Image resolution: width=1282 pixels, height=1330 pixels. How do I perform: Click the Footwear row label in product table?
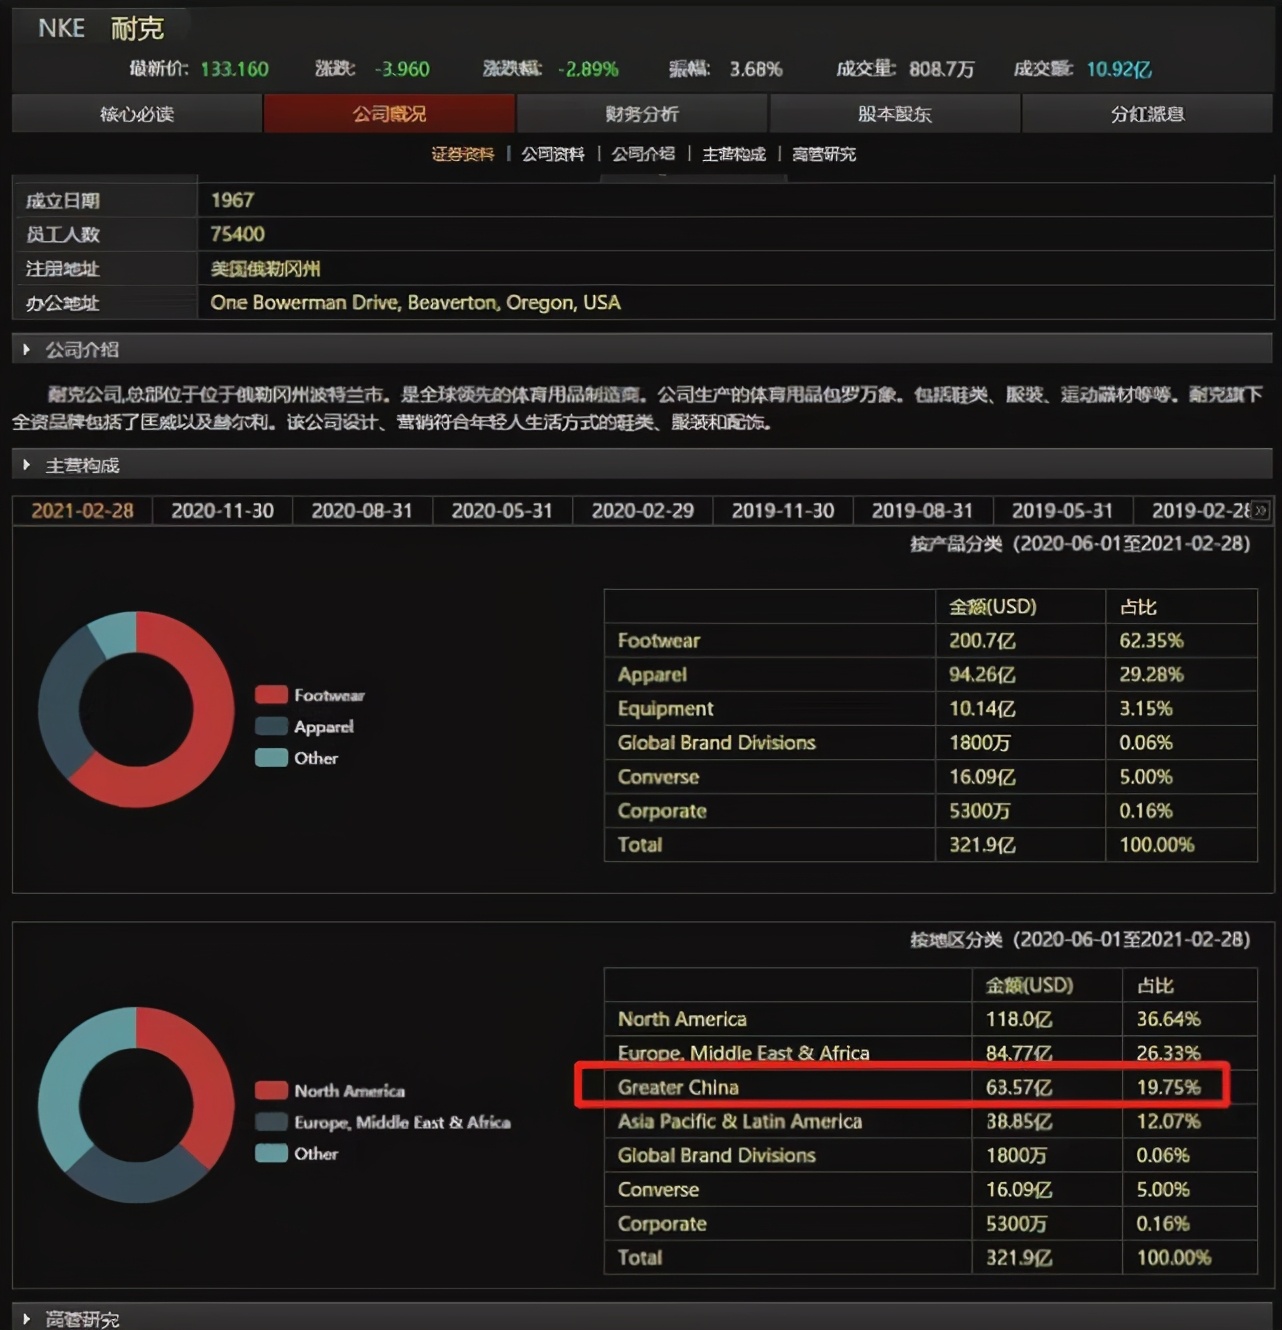point(659,640)
